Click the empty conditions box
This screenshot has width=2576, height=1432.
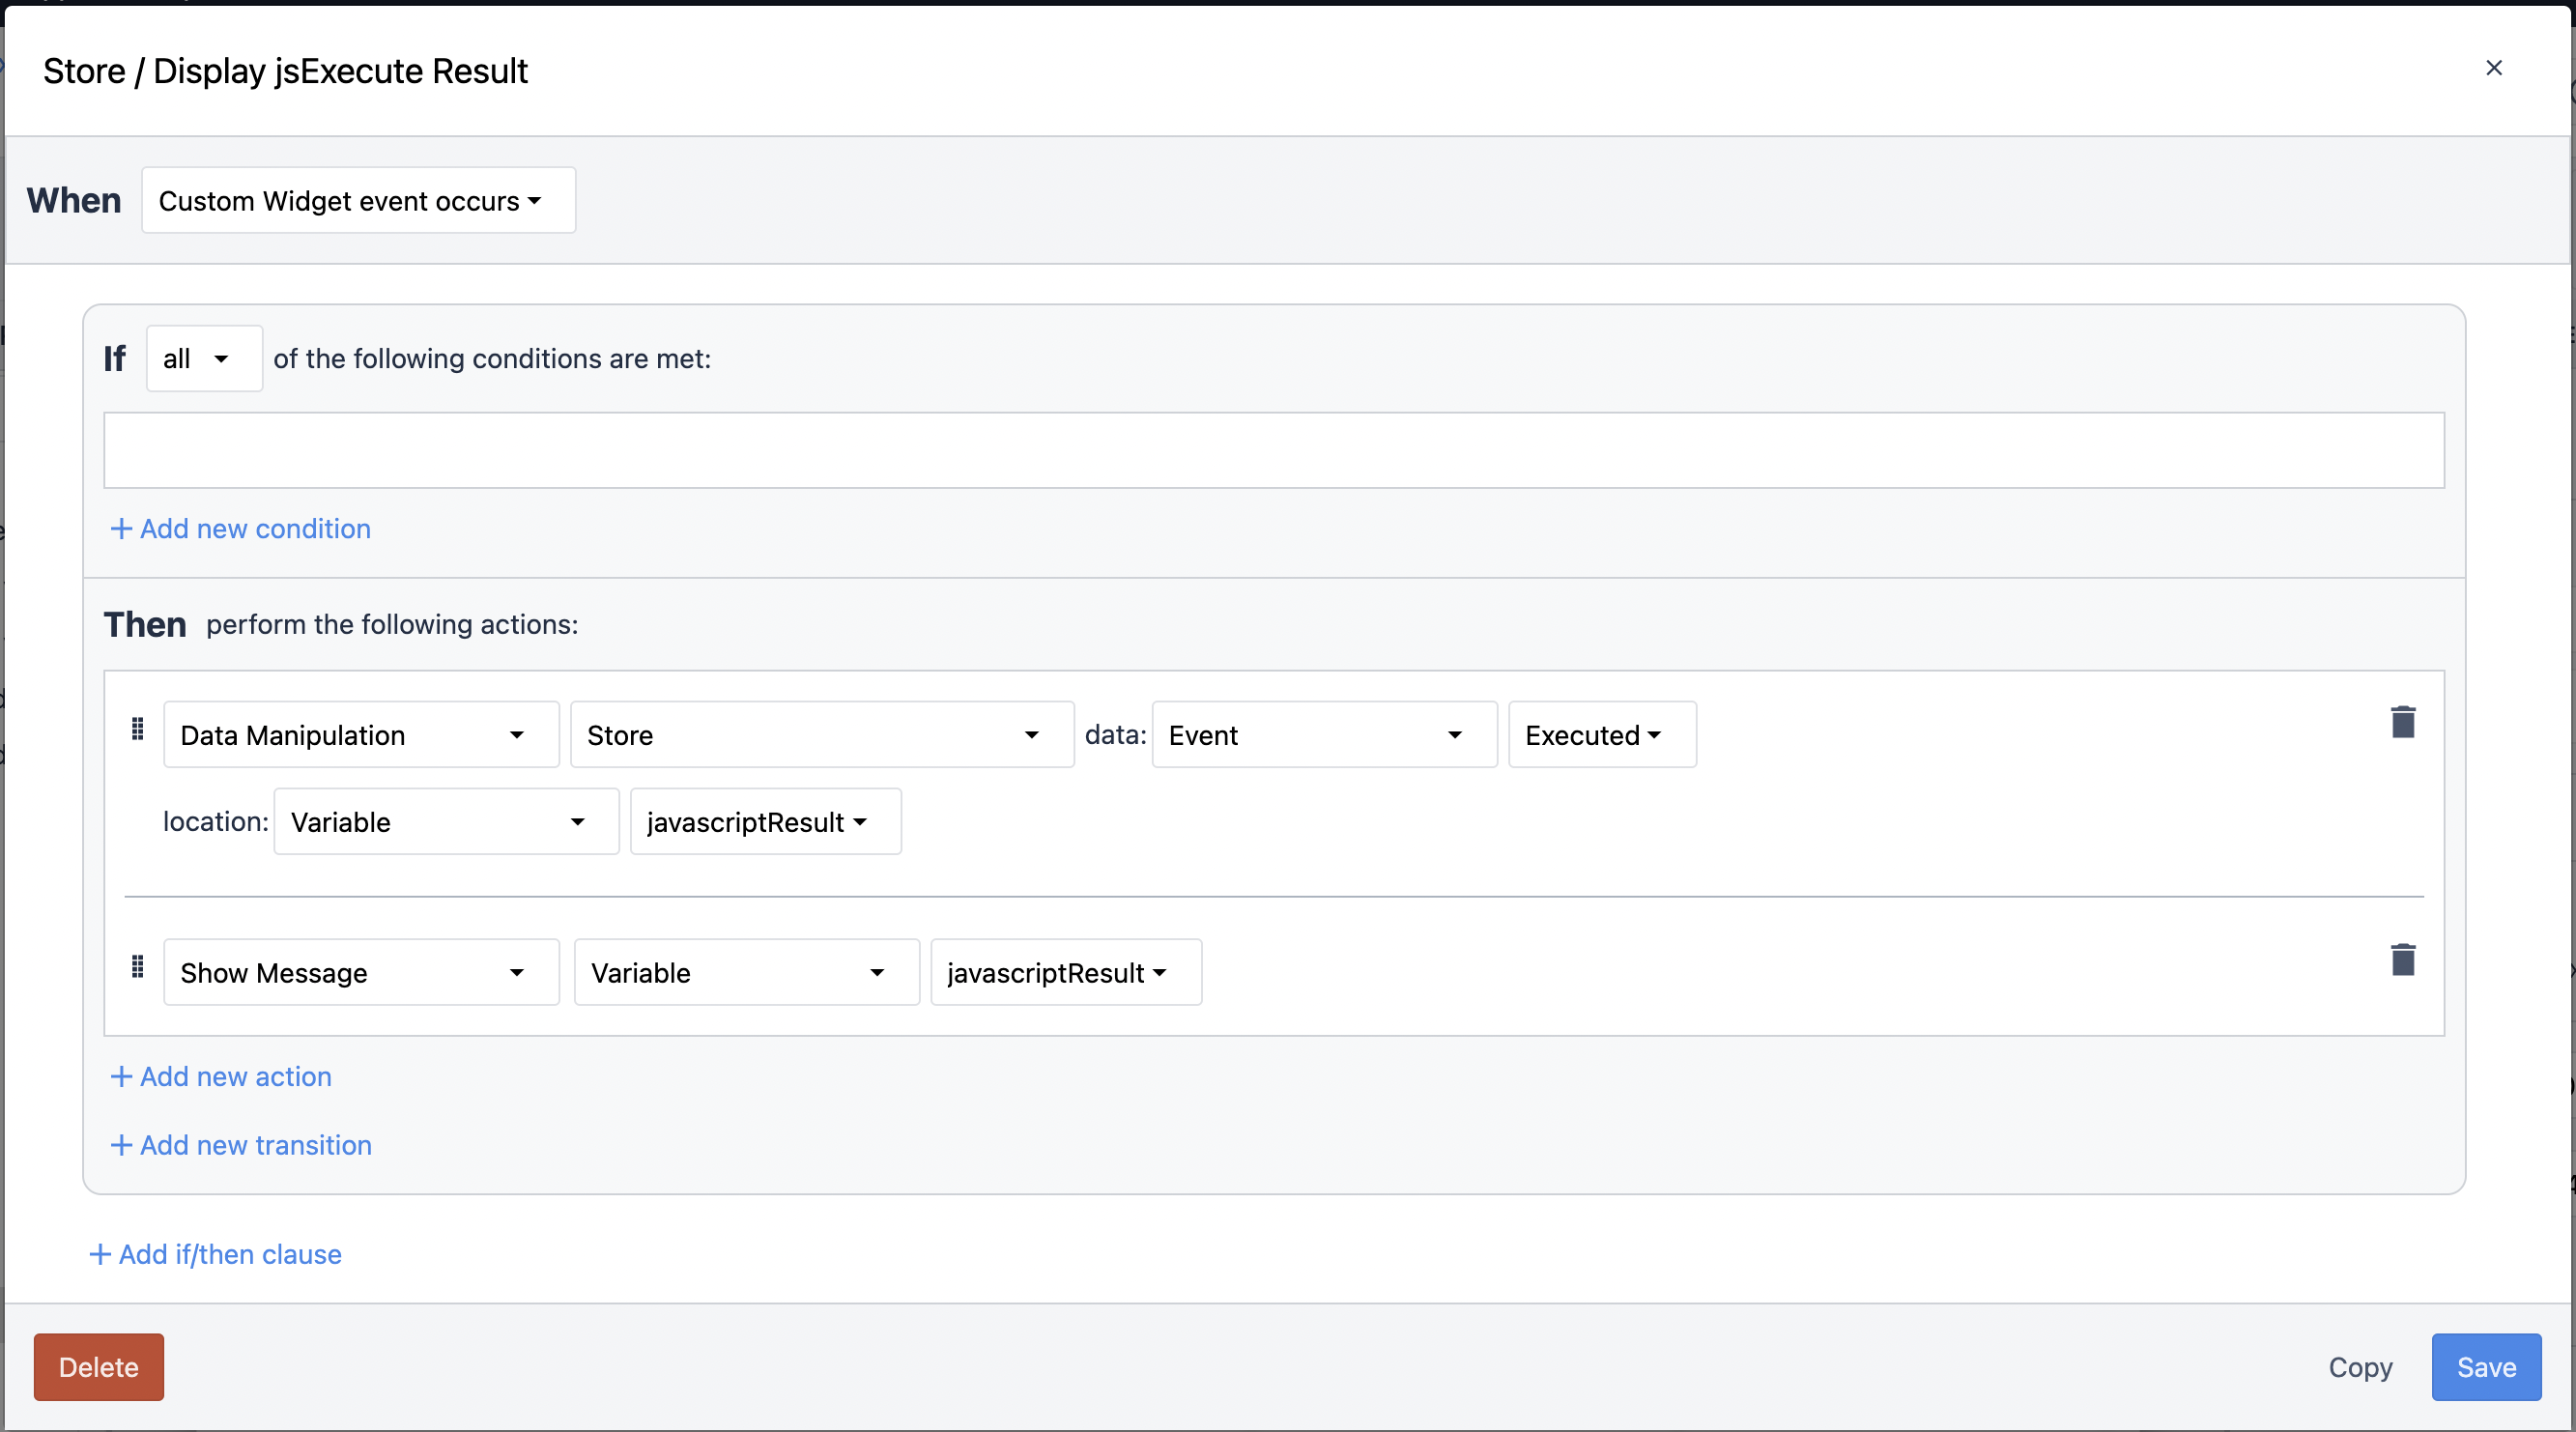(x=1274, y=450)
